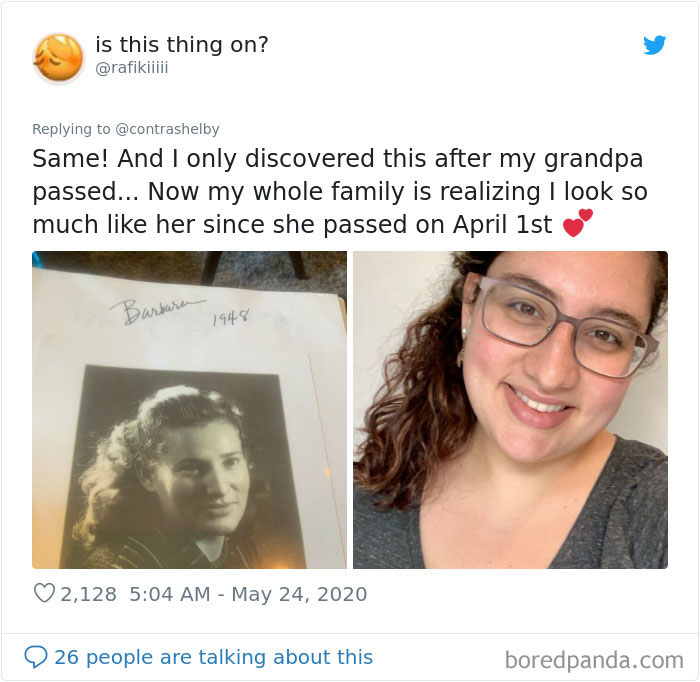This screenshot has width=700, height=682.
Task: Visit the @rafikiiiii handle
Action: [132, 68]
